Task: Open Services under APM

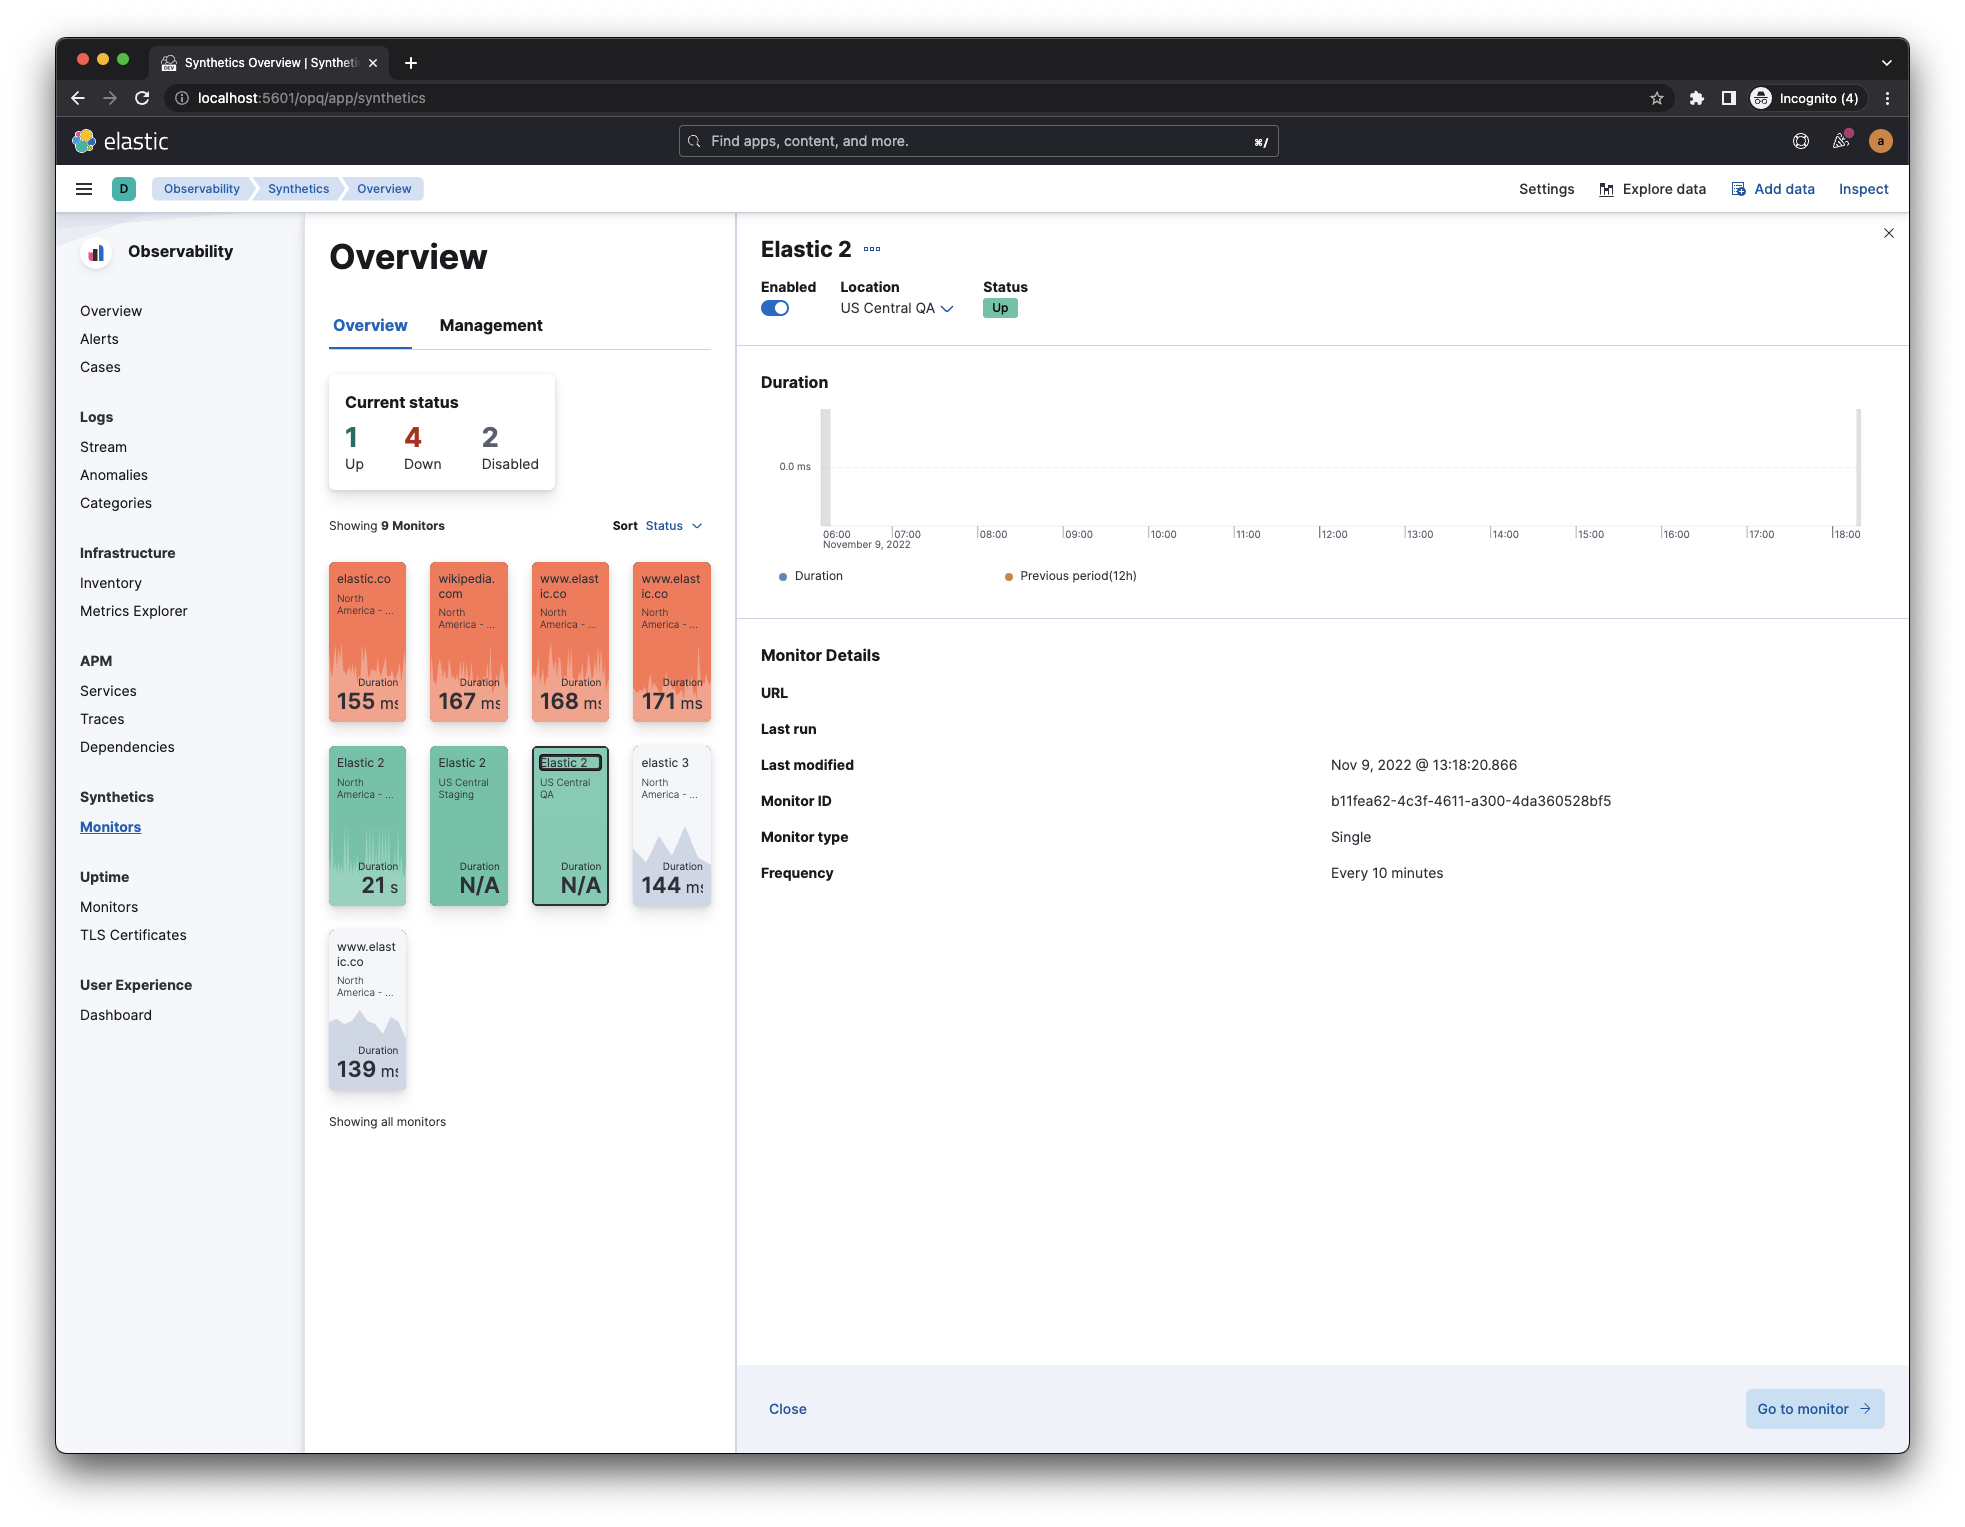Action: [108, 691]
